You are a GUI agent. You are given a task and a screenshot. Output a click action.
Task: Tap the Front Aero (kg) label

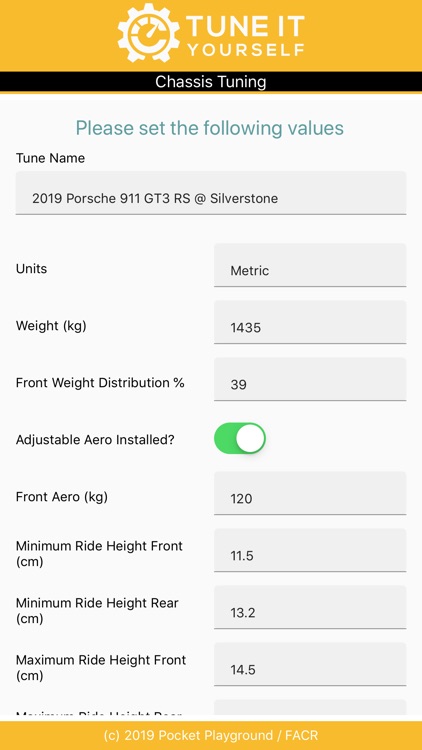coord(62,497)
